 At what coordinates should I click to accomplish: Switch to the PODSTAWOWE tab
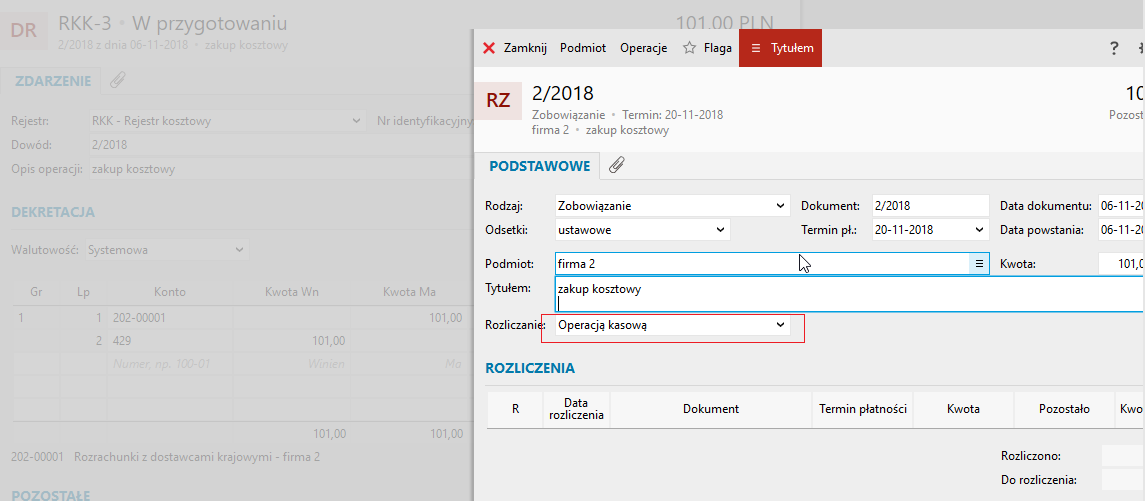coord(539,166)
